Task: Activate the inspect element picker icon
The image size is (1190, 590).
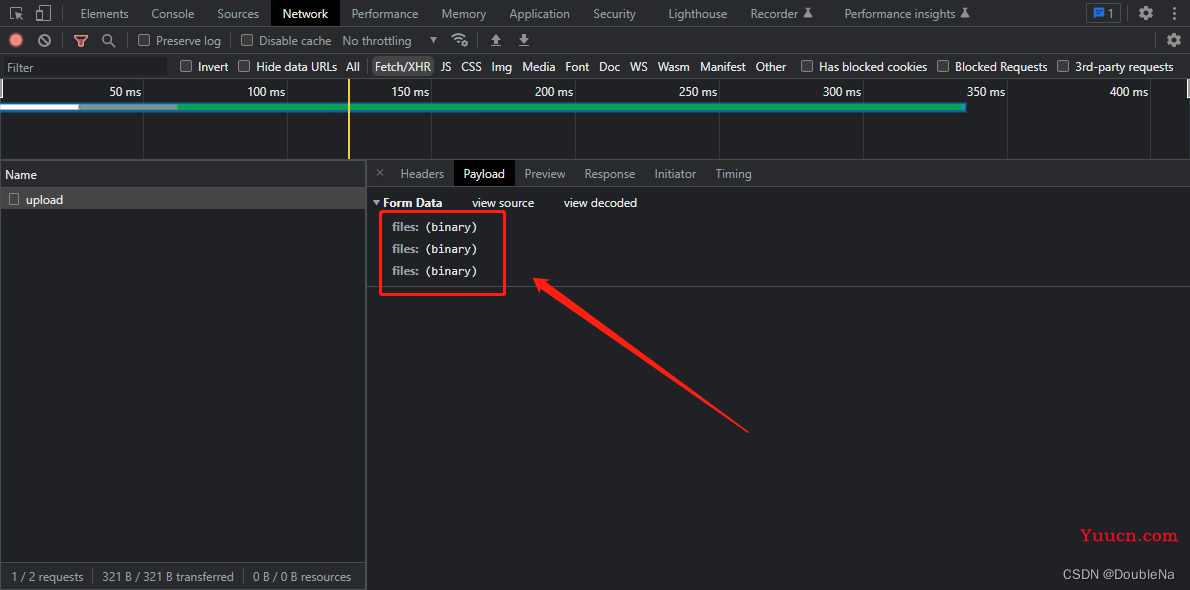Action: 16,13
